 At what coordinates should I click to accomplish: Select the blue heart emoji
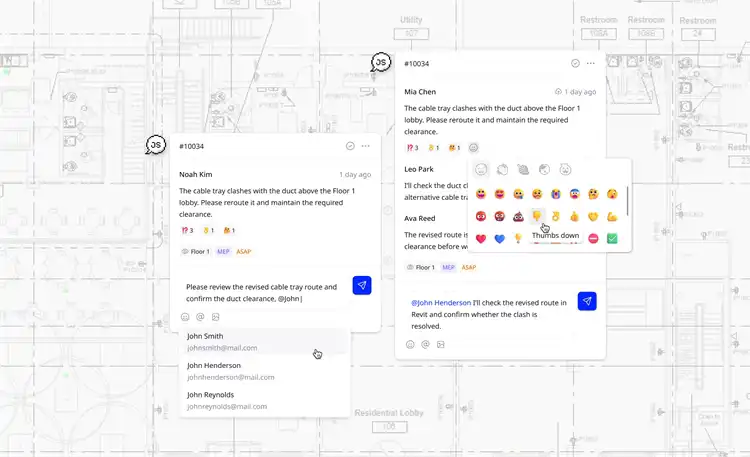pos(499,238)
